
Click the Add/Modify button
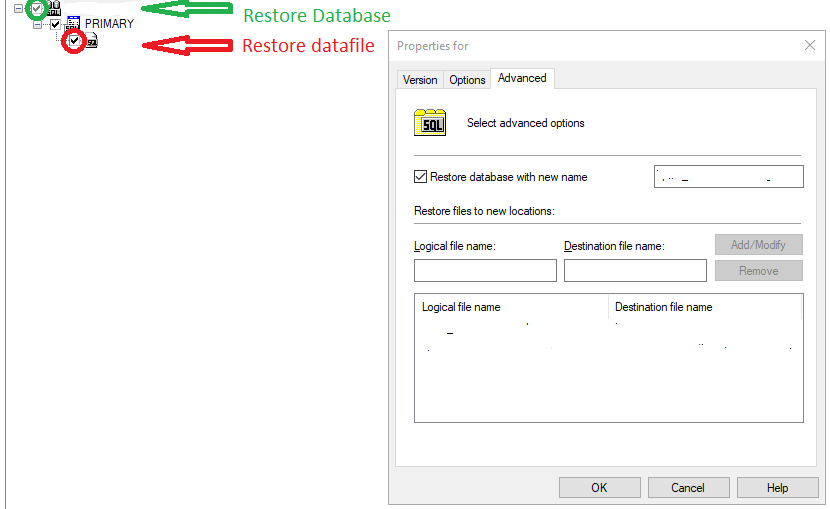(759, 245)
